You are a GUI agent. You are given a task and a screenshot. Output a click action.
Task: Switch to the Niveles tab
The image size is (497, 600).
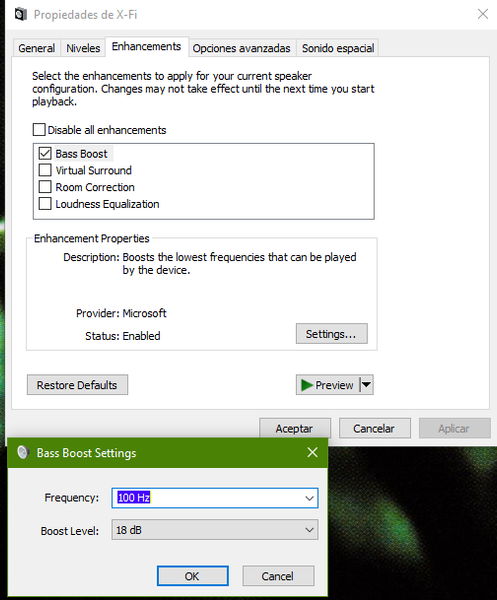point(83,48)
